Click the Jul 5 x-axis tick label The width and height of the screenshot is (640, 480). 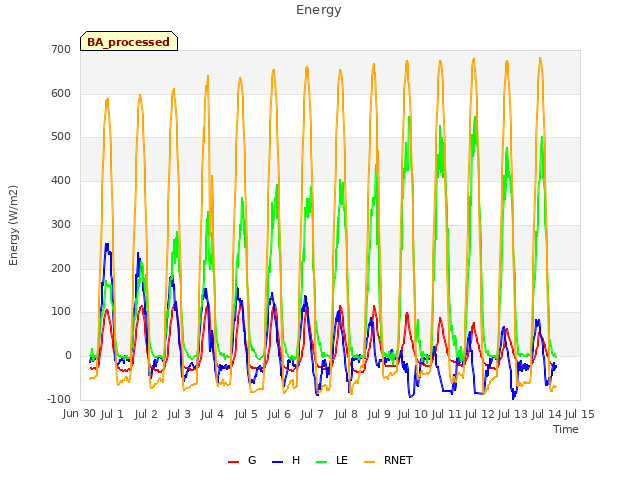click(246, 414)
